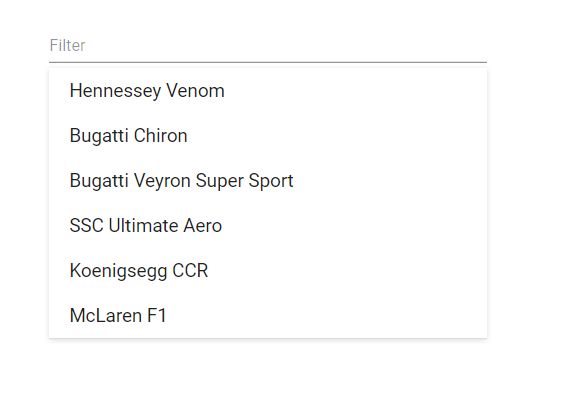Click the Filter placeholder text
Screen dimensions: 568x395
pyautogui.click(x=67, y=46)
